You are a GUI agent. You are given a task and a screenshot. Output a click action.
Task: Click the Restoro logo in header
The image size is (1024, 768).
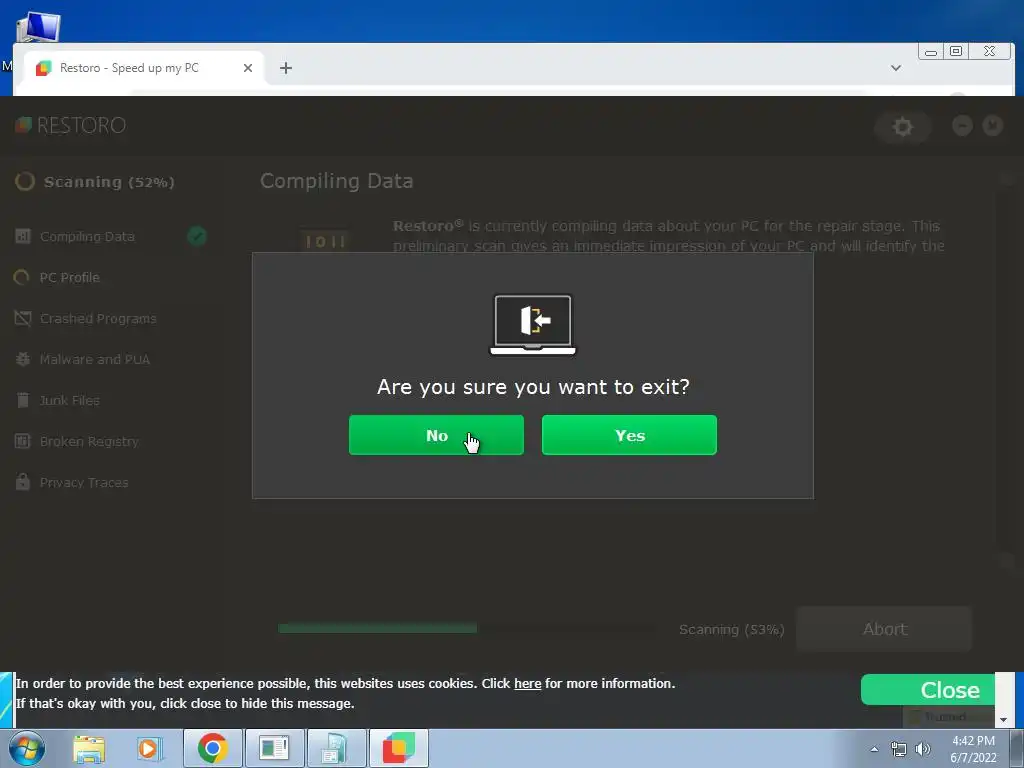71,125
